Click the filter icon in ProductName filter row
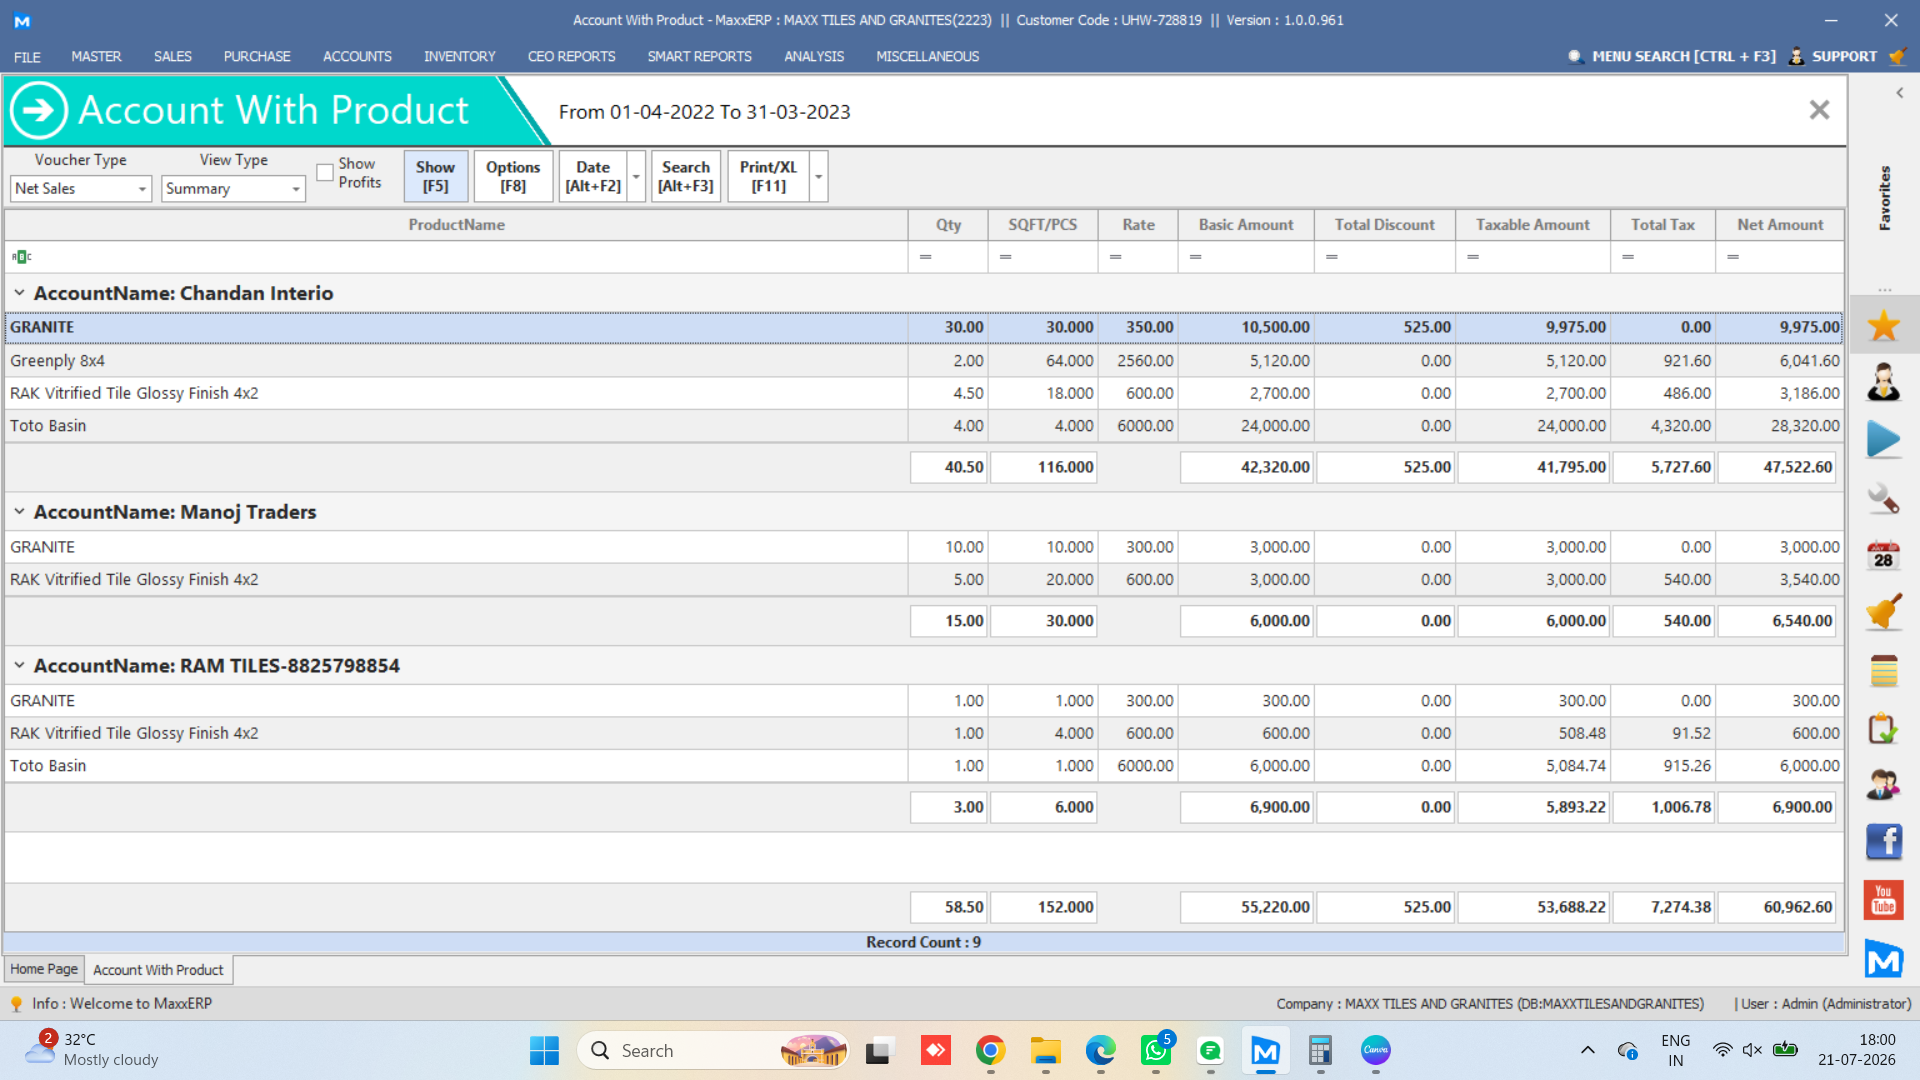 21,257
